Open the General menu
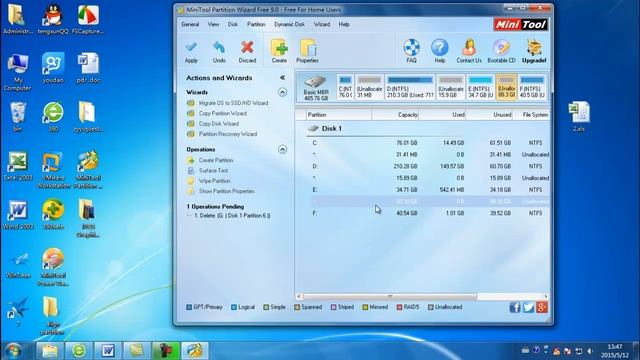The height and width of the screenshot is (360, 640). point(190,24)
